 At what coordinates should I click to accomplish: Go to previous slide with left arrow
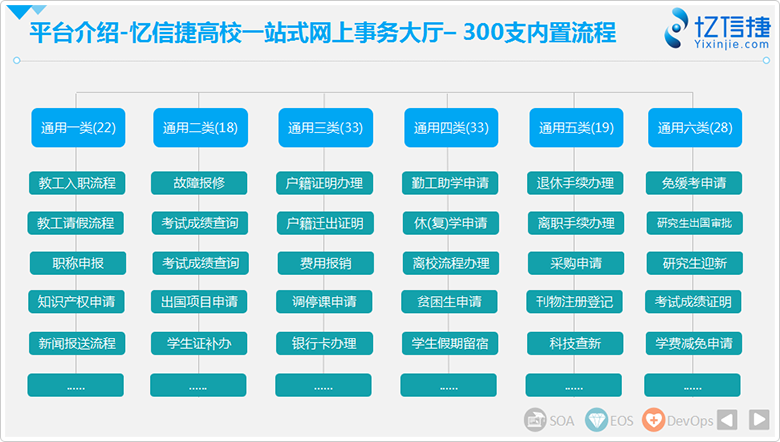727,420
